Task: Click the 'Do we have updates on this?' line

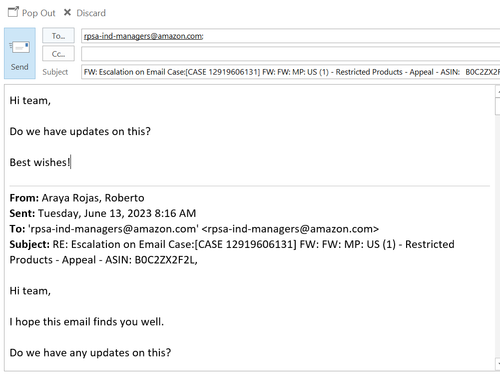Action: click(x=80, y=131)
